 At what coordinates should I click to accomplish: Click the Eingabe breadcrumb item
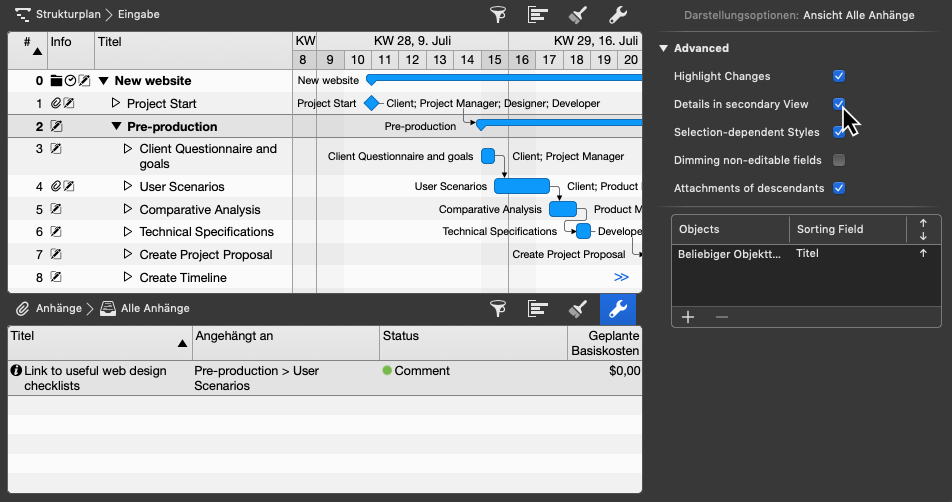(x=138, y=15)
